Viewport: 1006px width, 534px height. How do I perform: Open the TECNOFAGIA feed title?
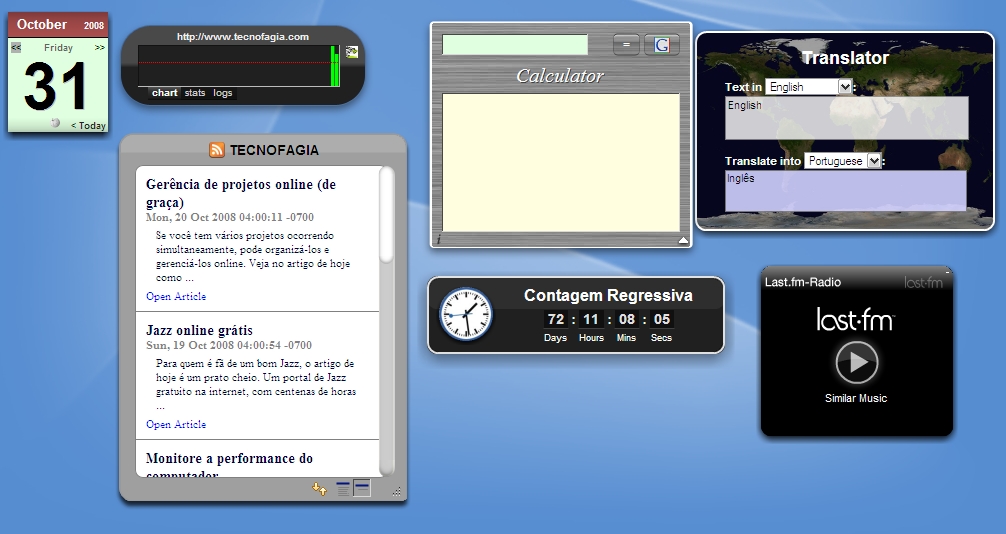click(274, 150)
